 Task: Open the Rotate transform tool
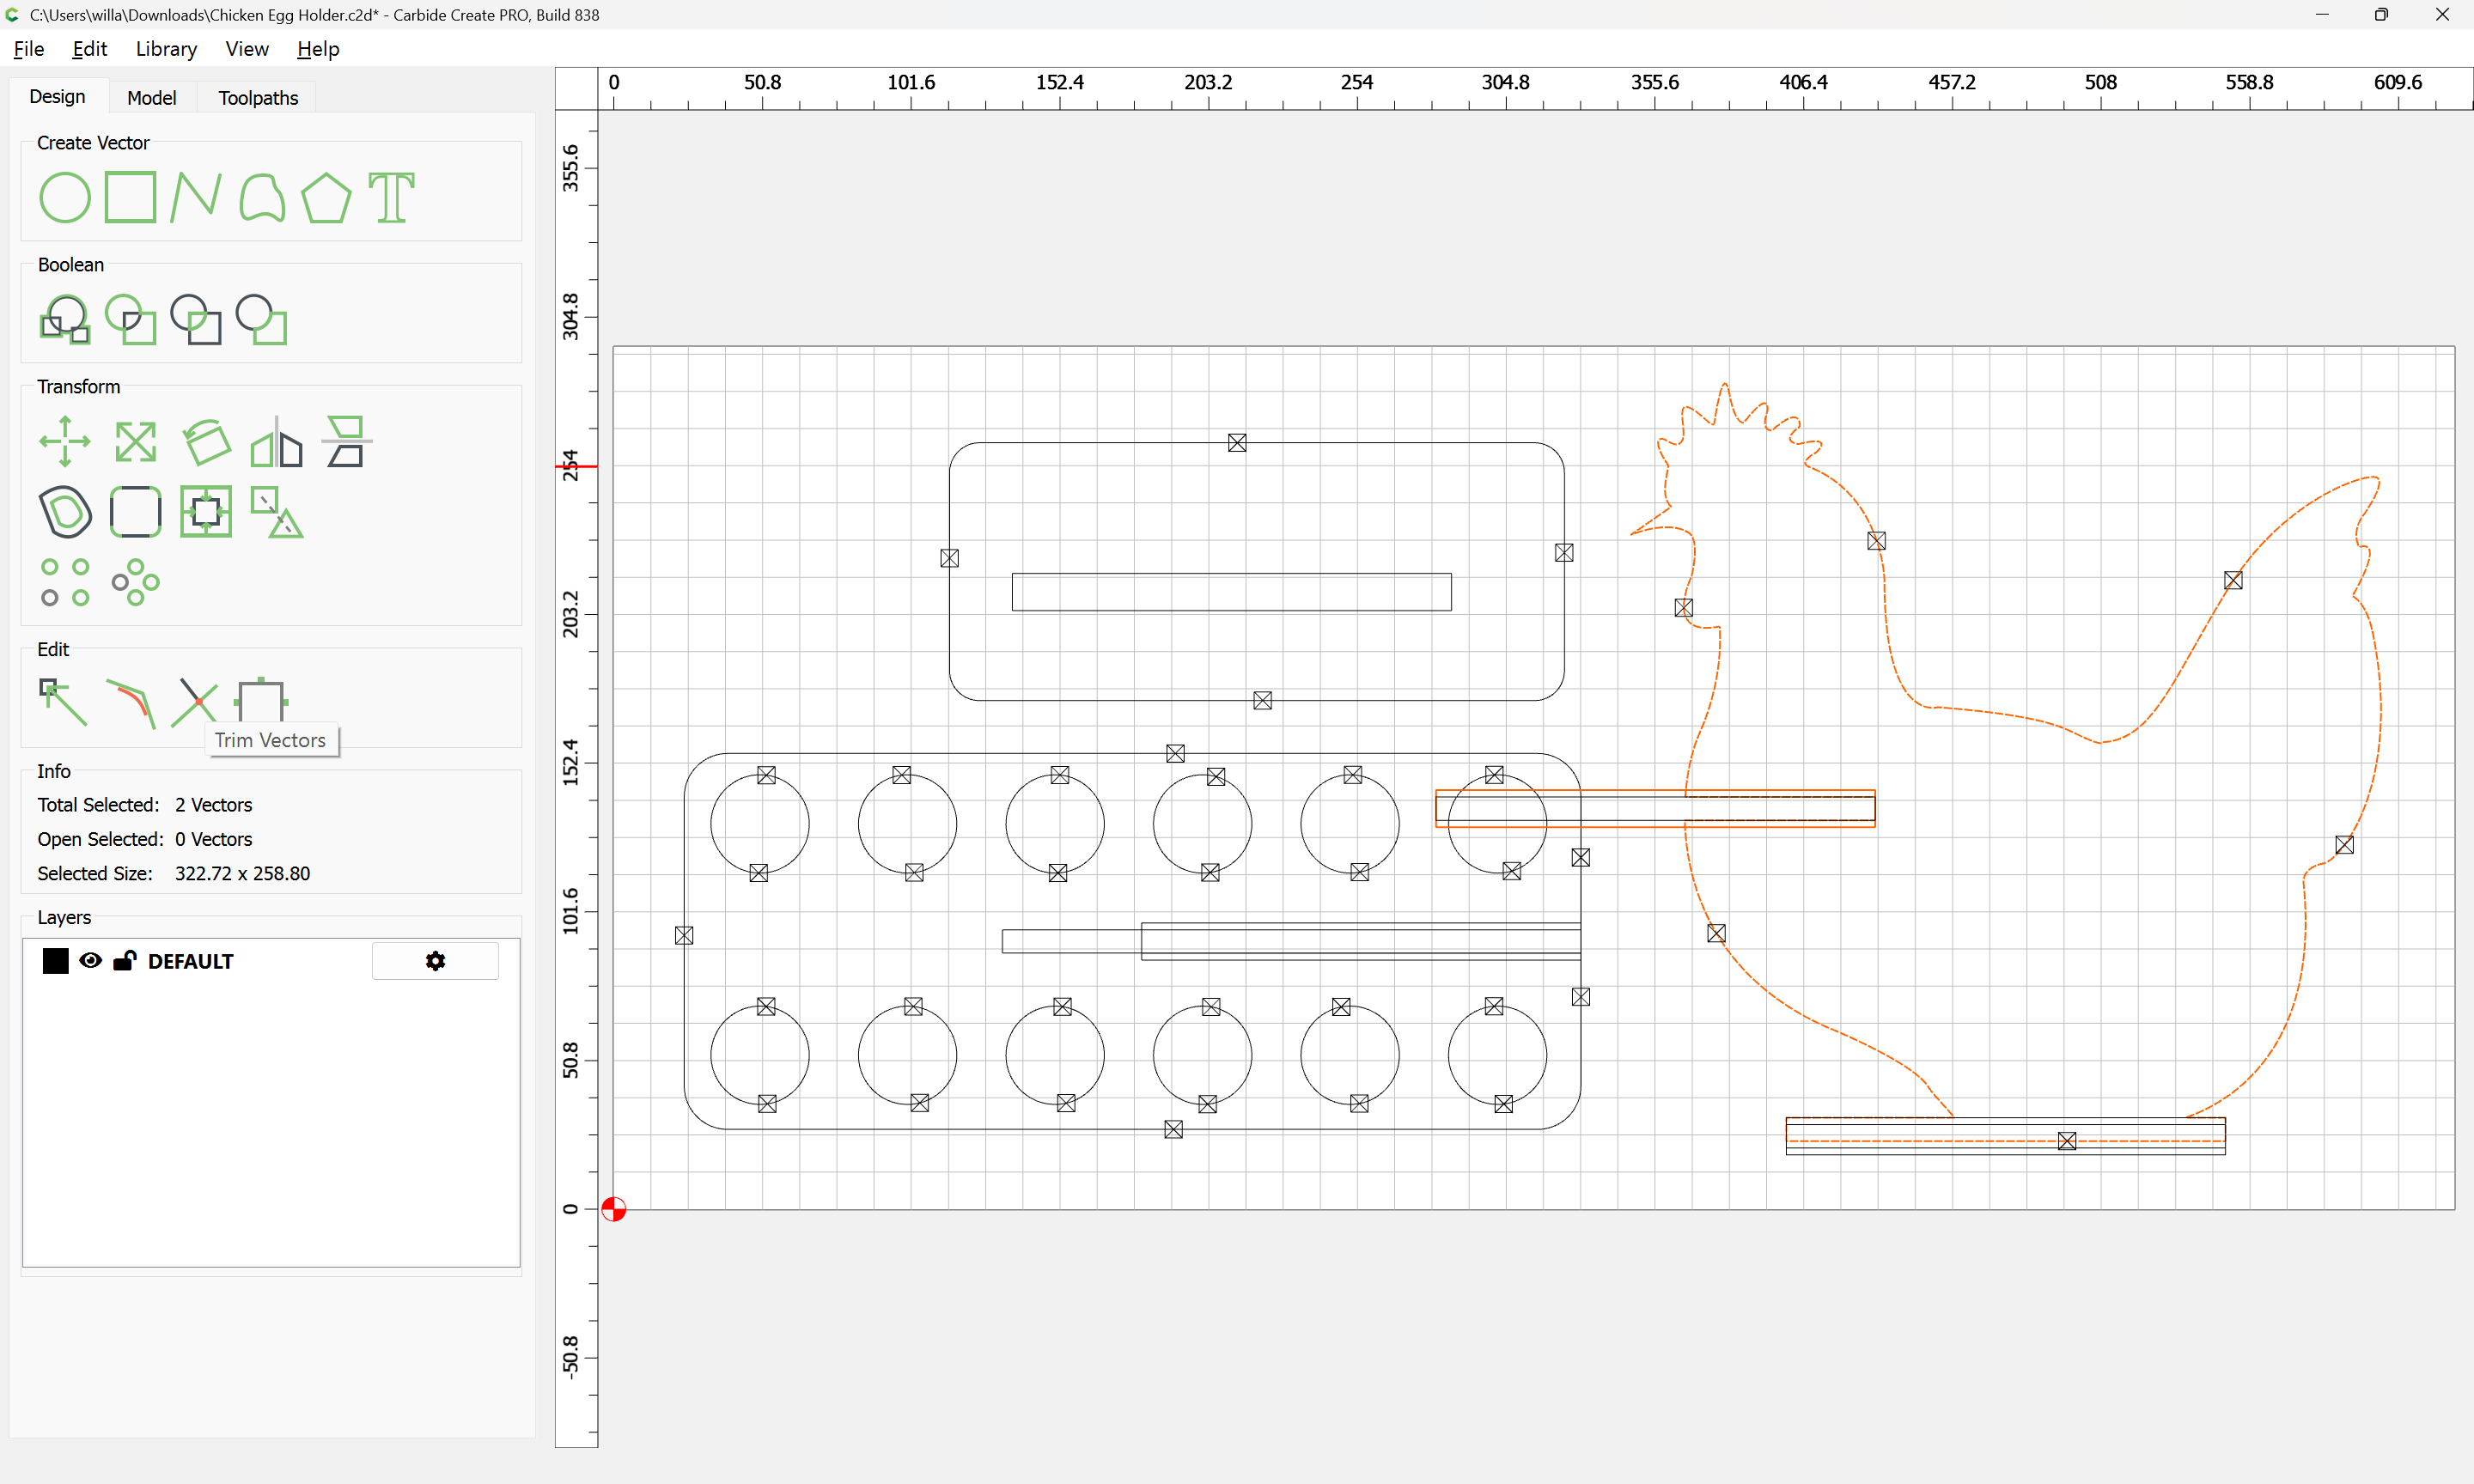click(206, 441)
